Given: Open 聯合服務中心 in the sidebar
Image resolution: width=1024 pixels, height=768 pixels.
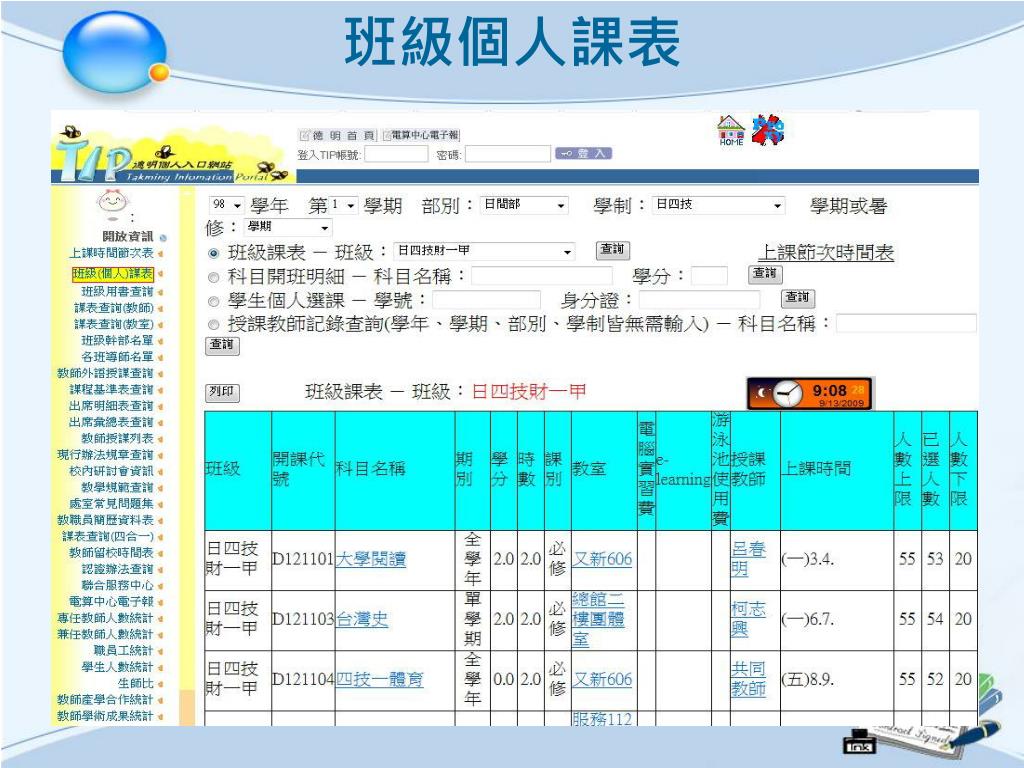Looking at the screenshot, I should coord(117,585).
